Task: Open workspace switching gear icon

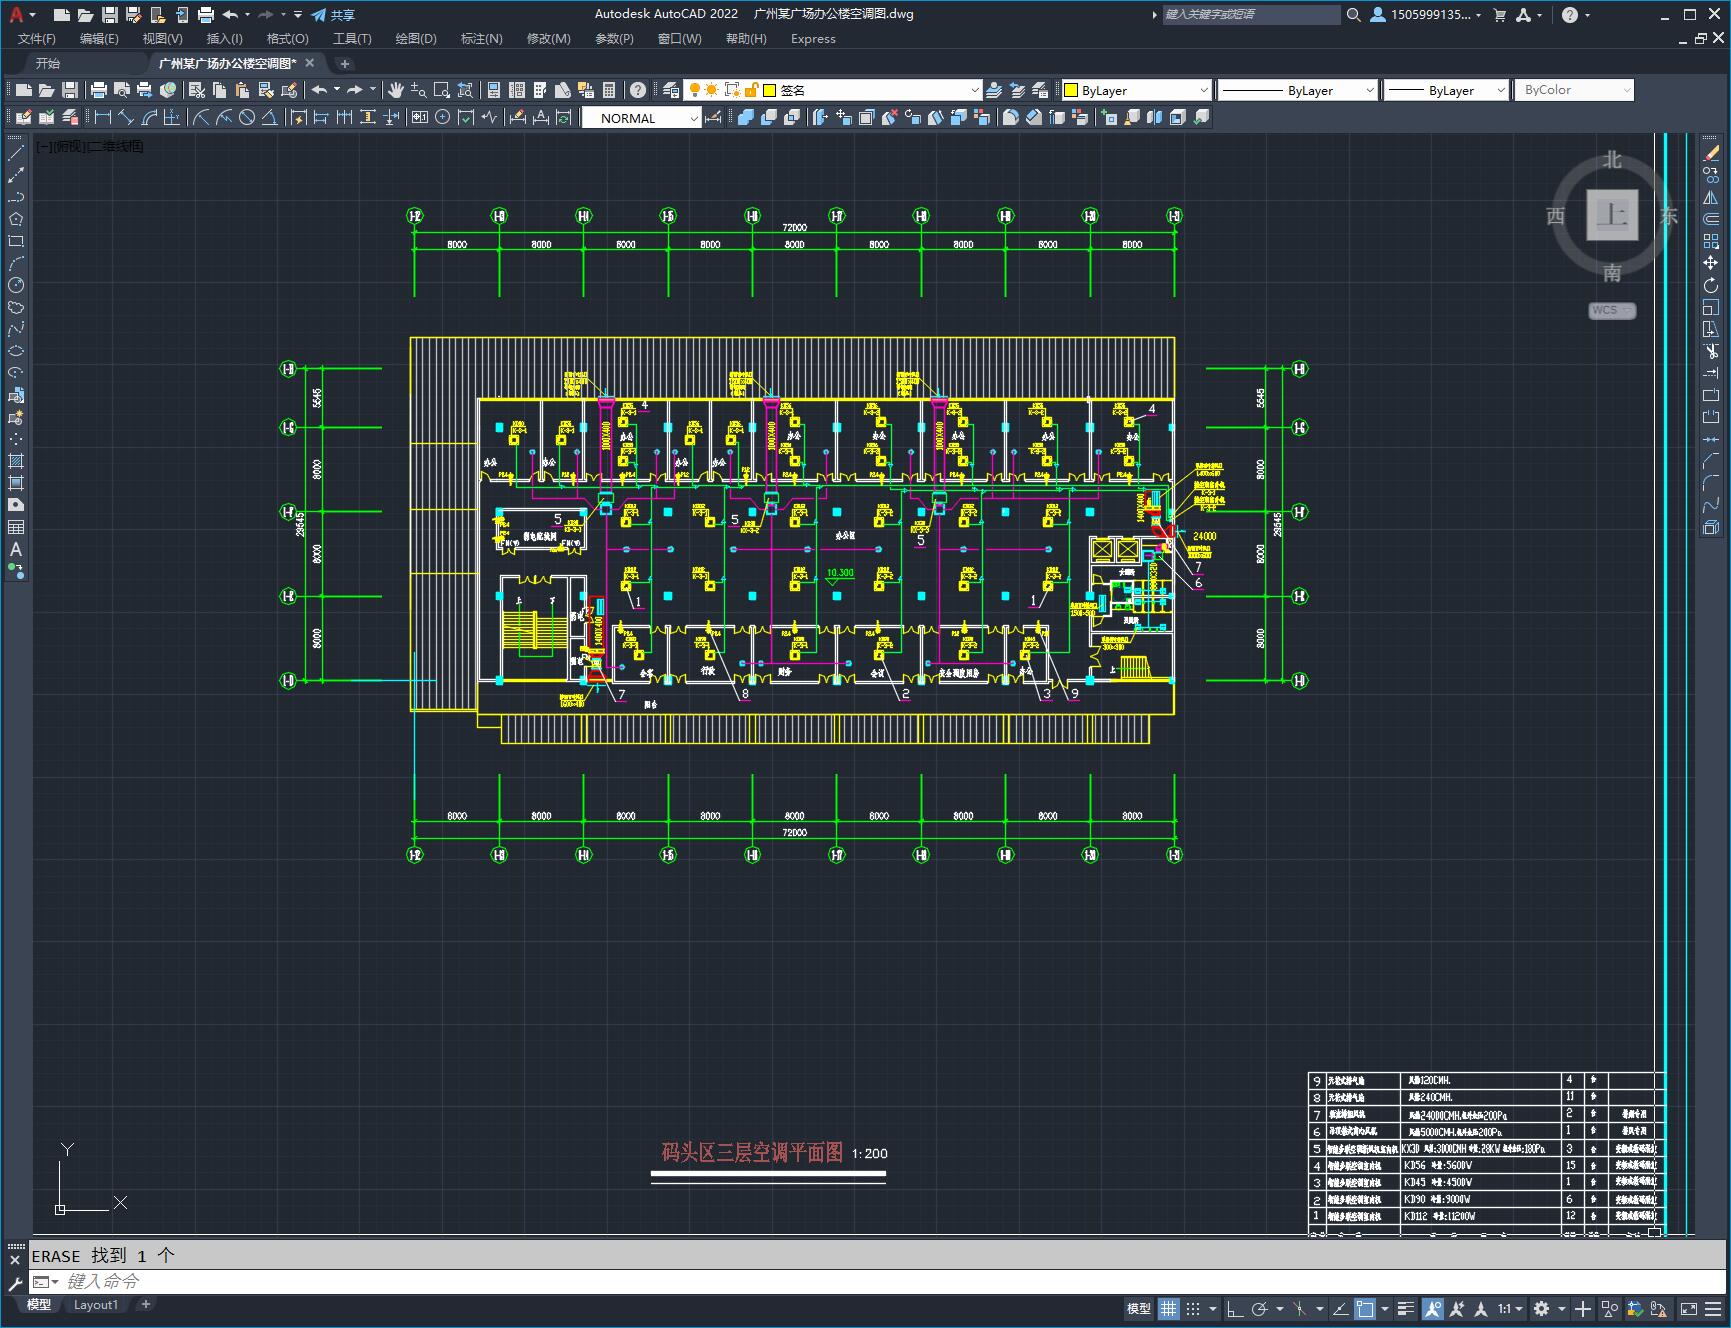Action: coord(1542,1308)
